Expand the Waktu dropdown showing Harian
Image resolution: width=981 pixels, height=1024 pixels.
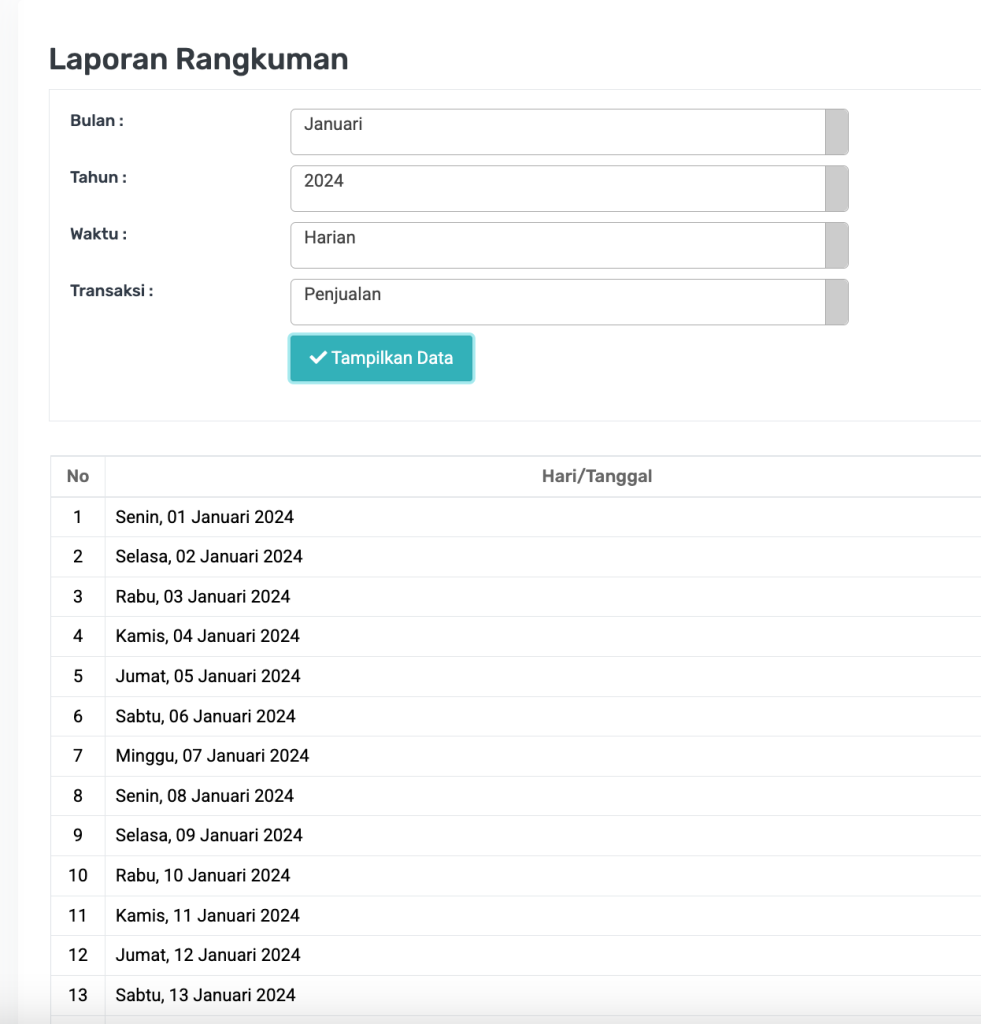(x=557, y=245)
